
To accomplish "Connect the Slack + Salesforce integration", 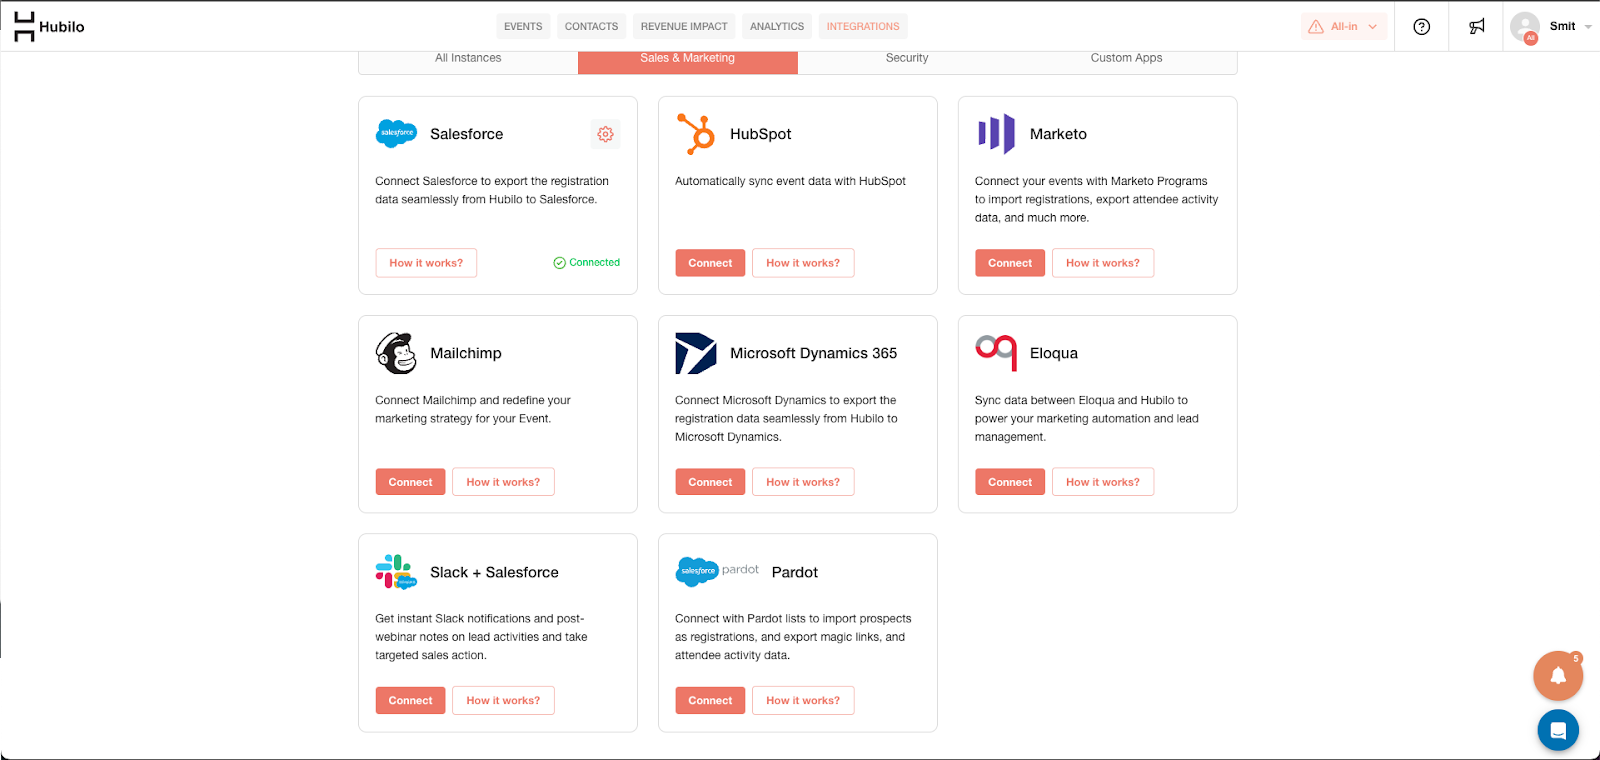I will point(410,700).
